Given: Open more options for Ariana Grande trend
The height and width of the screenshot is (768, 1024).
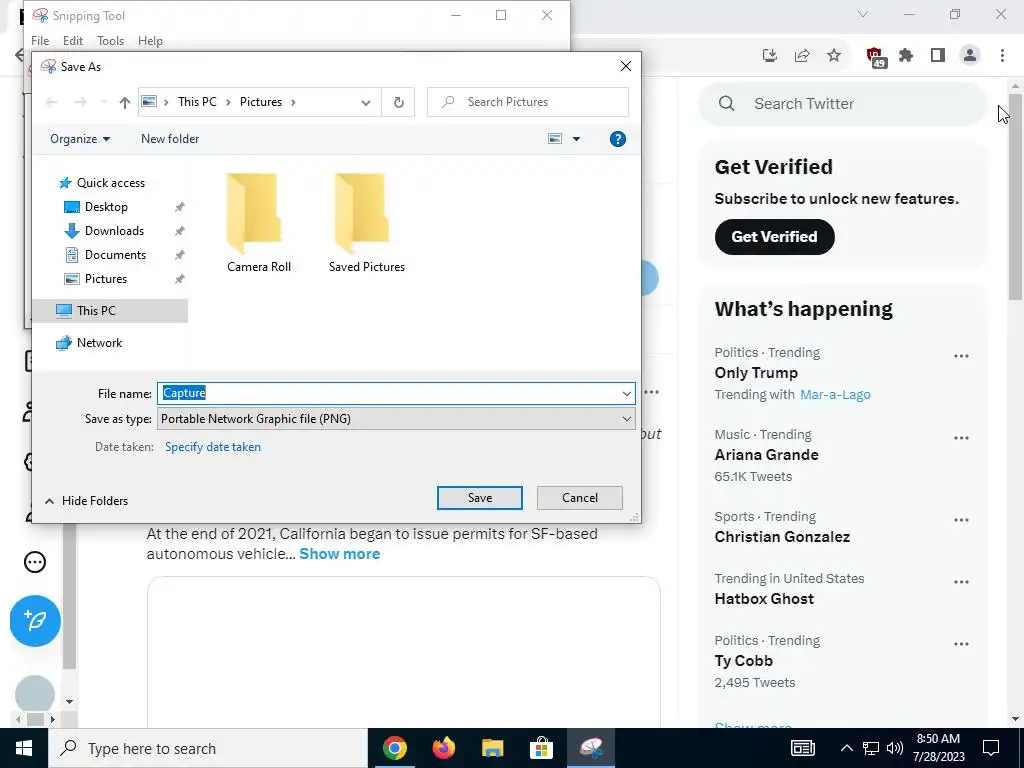Looking at the screenshot, I should click(961, 438).
